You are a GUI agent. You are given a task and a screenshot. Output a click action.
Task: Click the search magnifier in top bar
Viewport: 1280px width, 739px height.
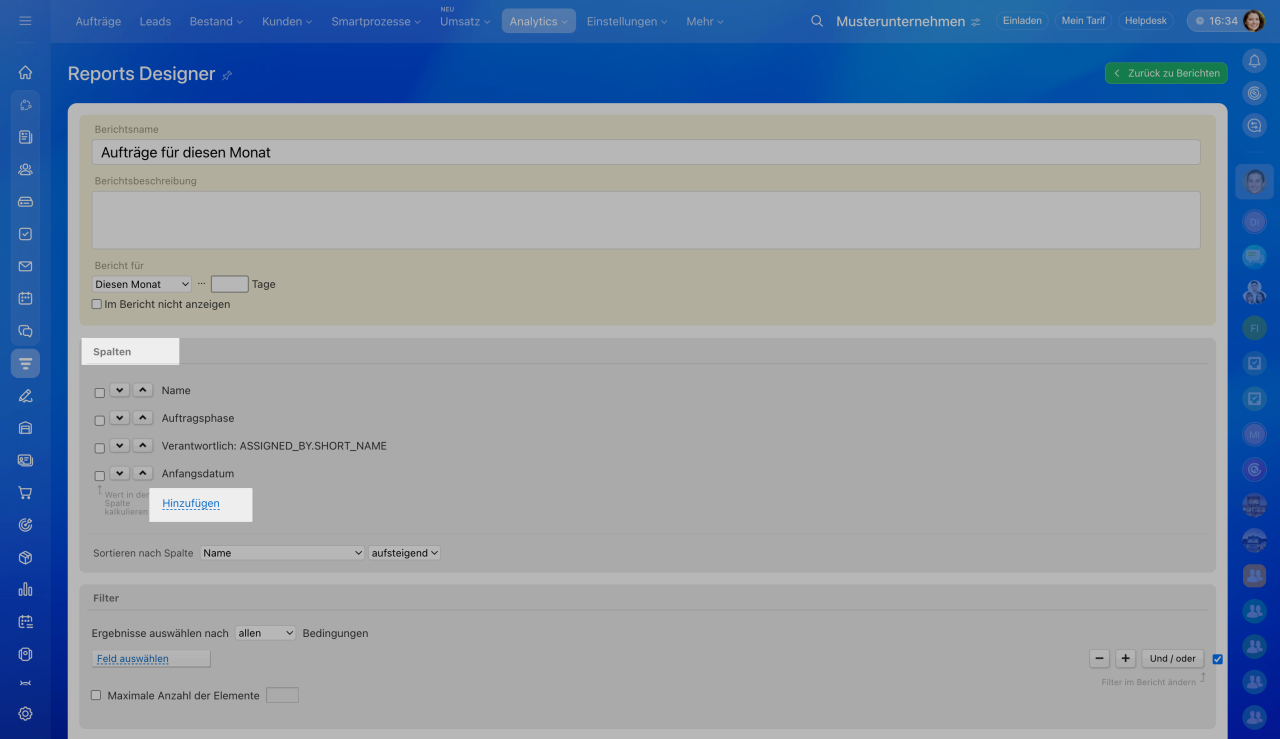(x=817, y=21)
